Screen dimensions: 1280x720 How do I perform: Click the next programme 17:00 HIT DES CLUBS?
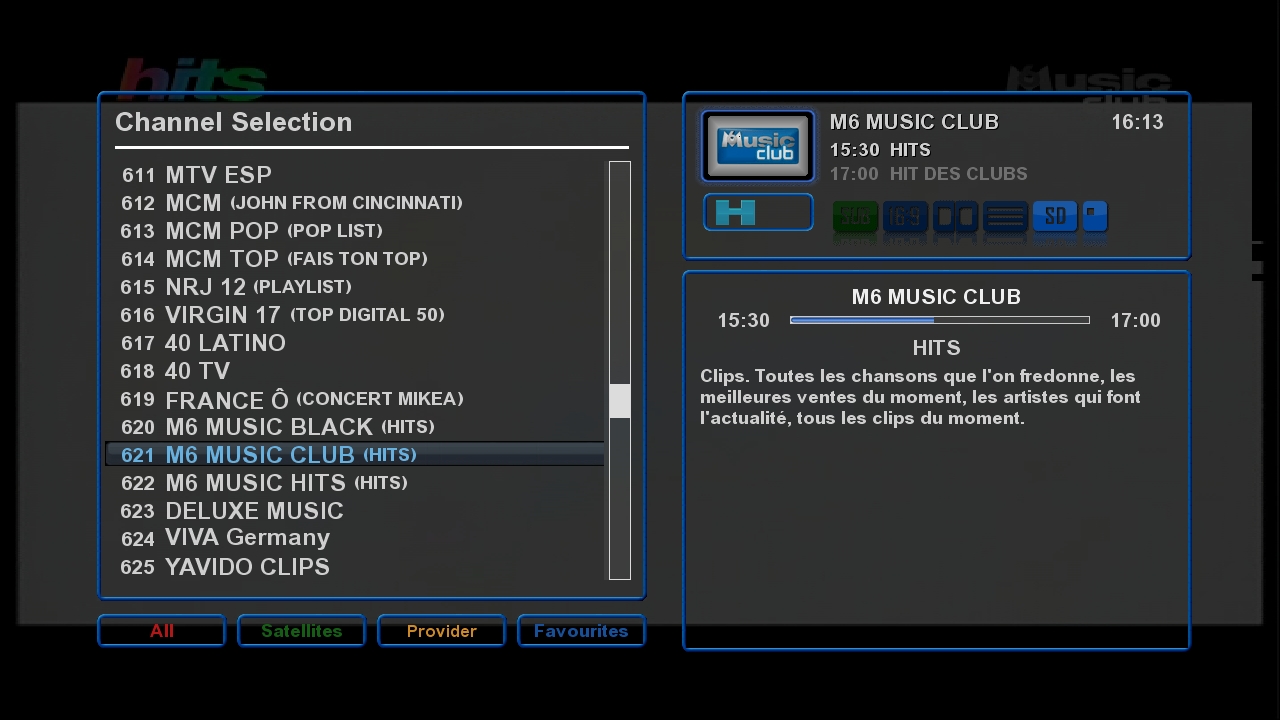tap(928, 174)
